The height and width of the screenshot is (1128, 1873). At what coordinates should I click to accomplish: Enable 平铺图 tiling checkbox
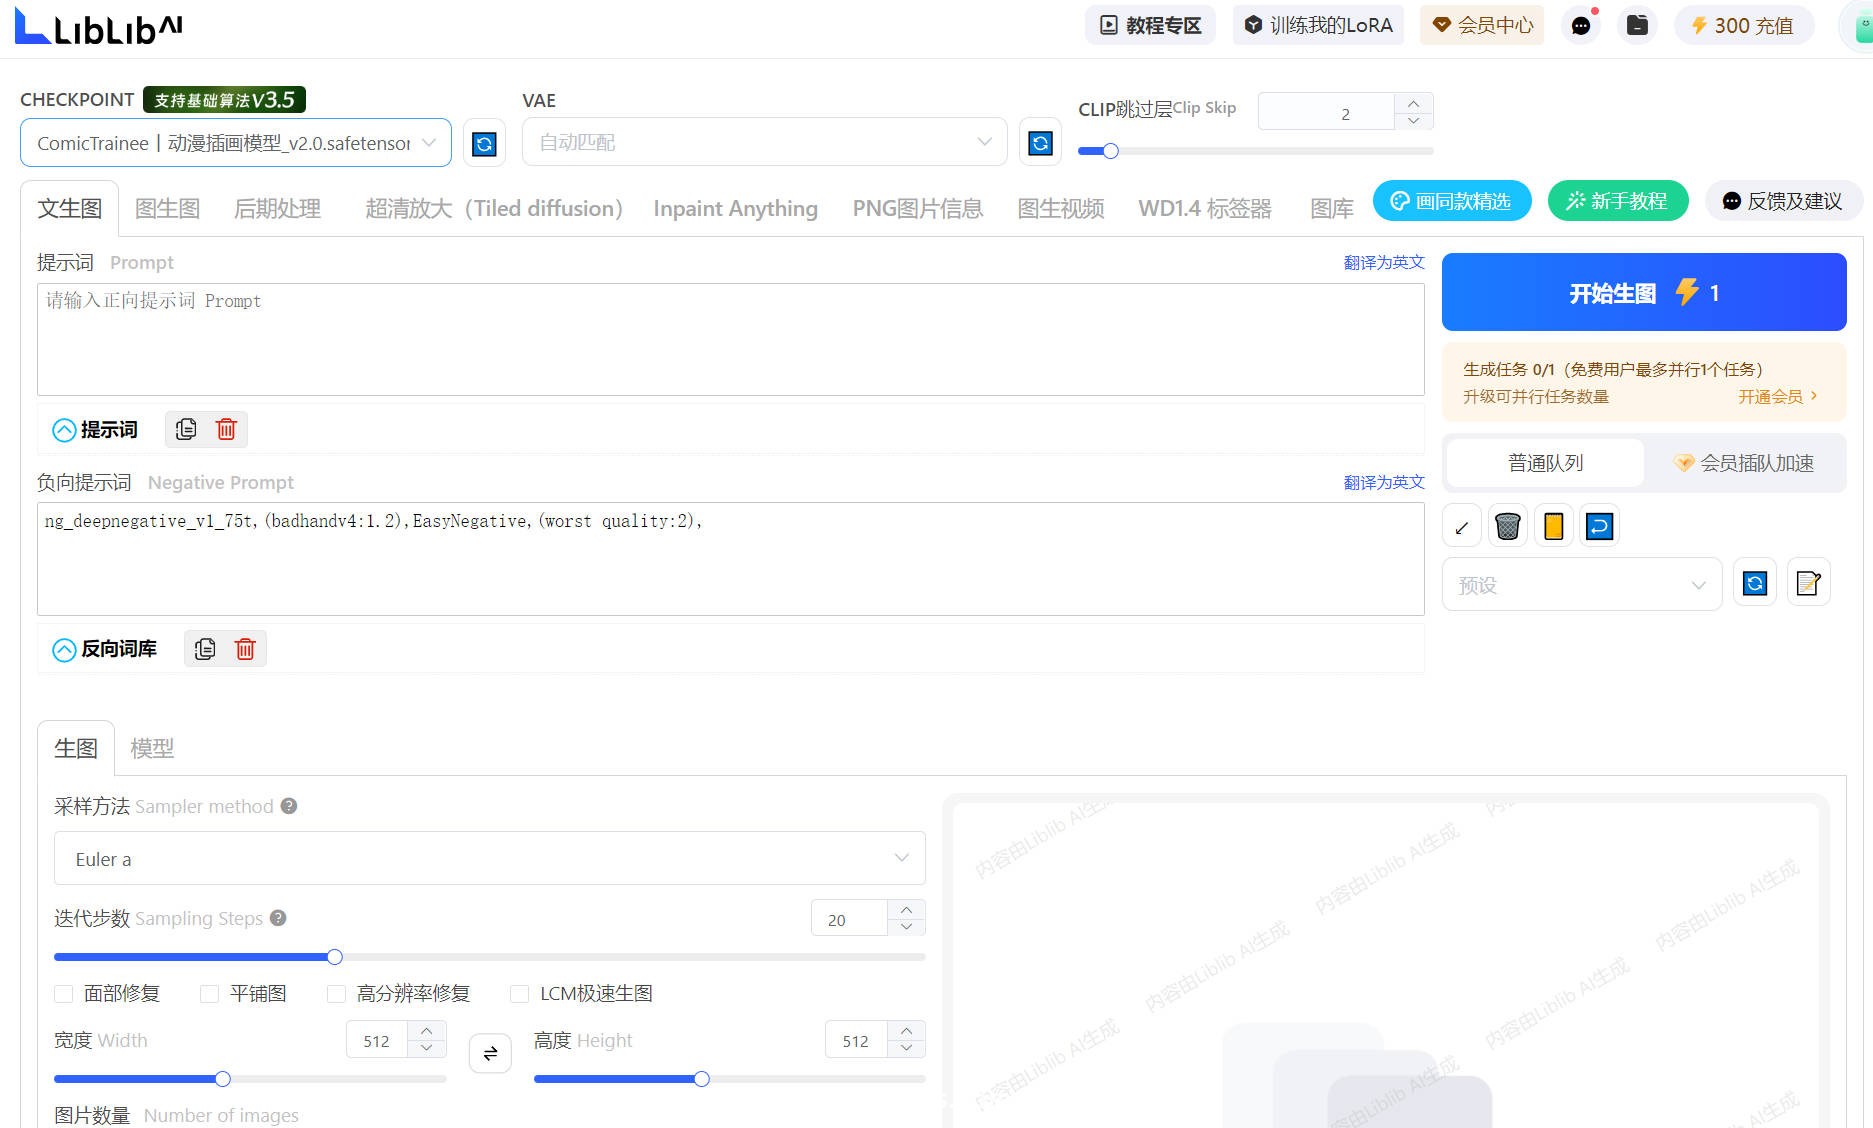click(x=209, y=994)
